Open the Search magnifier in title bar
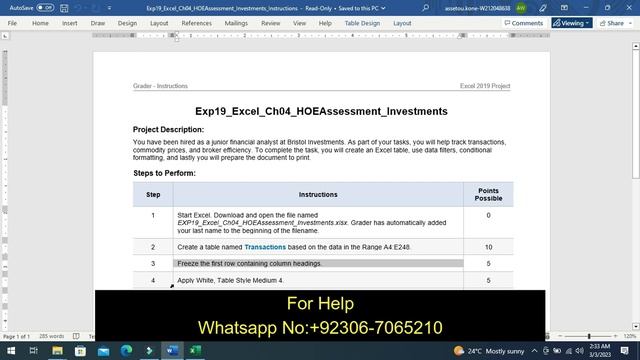 coord(425,8)
